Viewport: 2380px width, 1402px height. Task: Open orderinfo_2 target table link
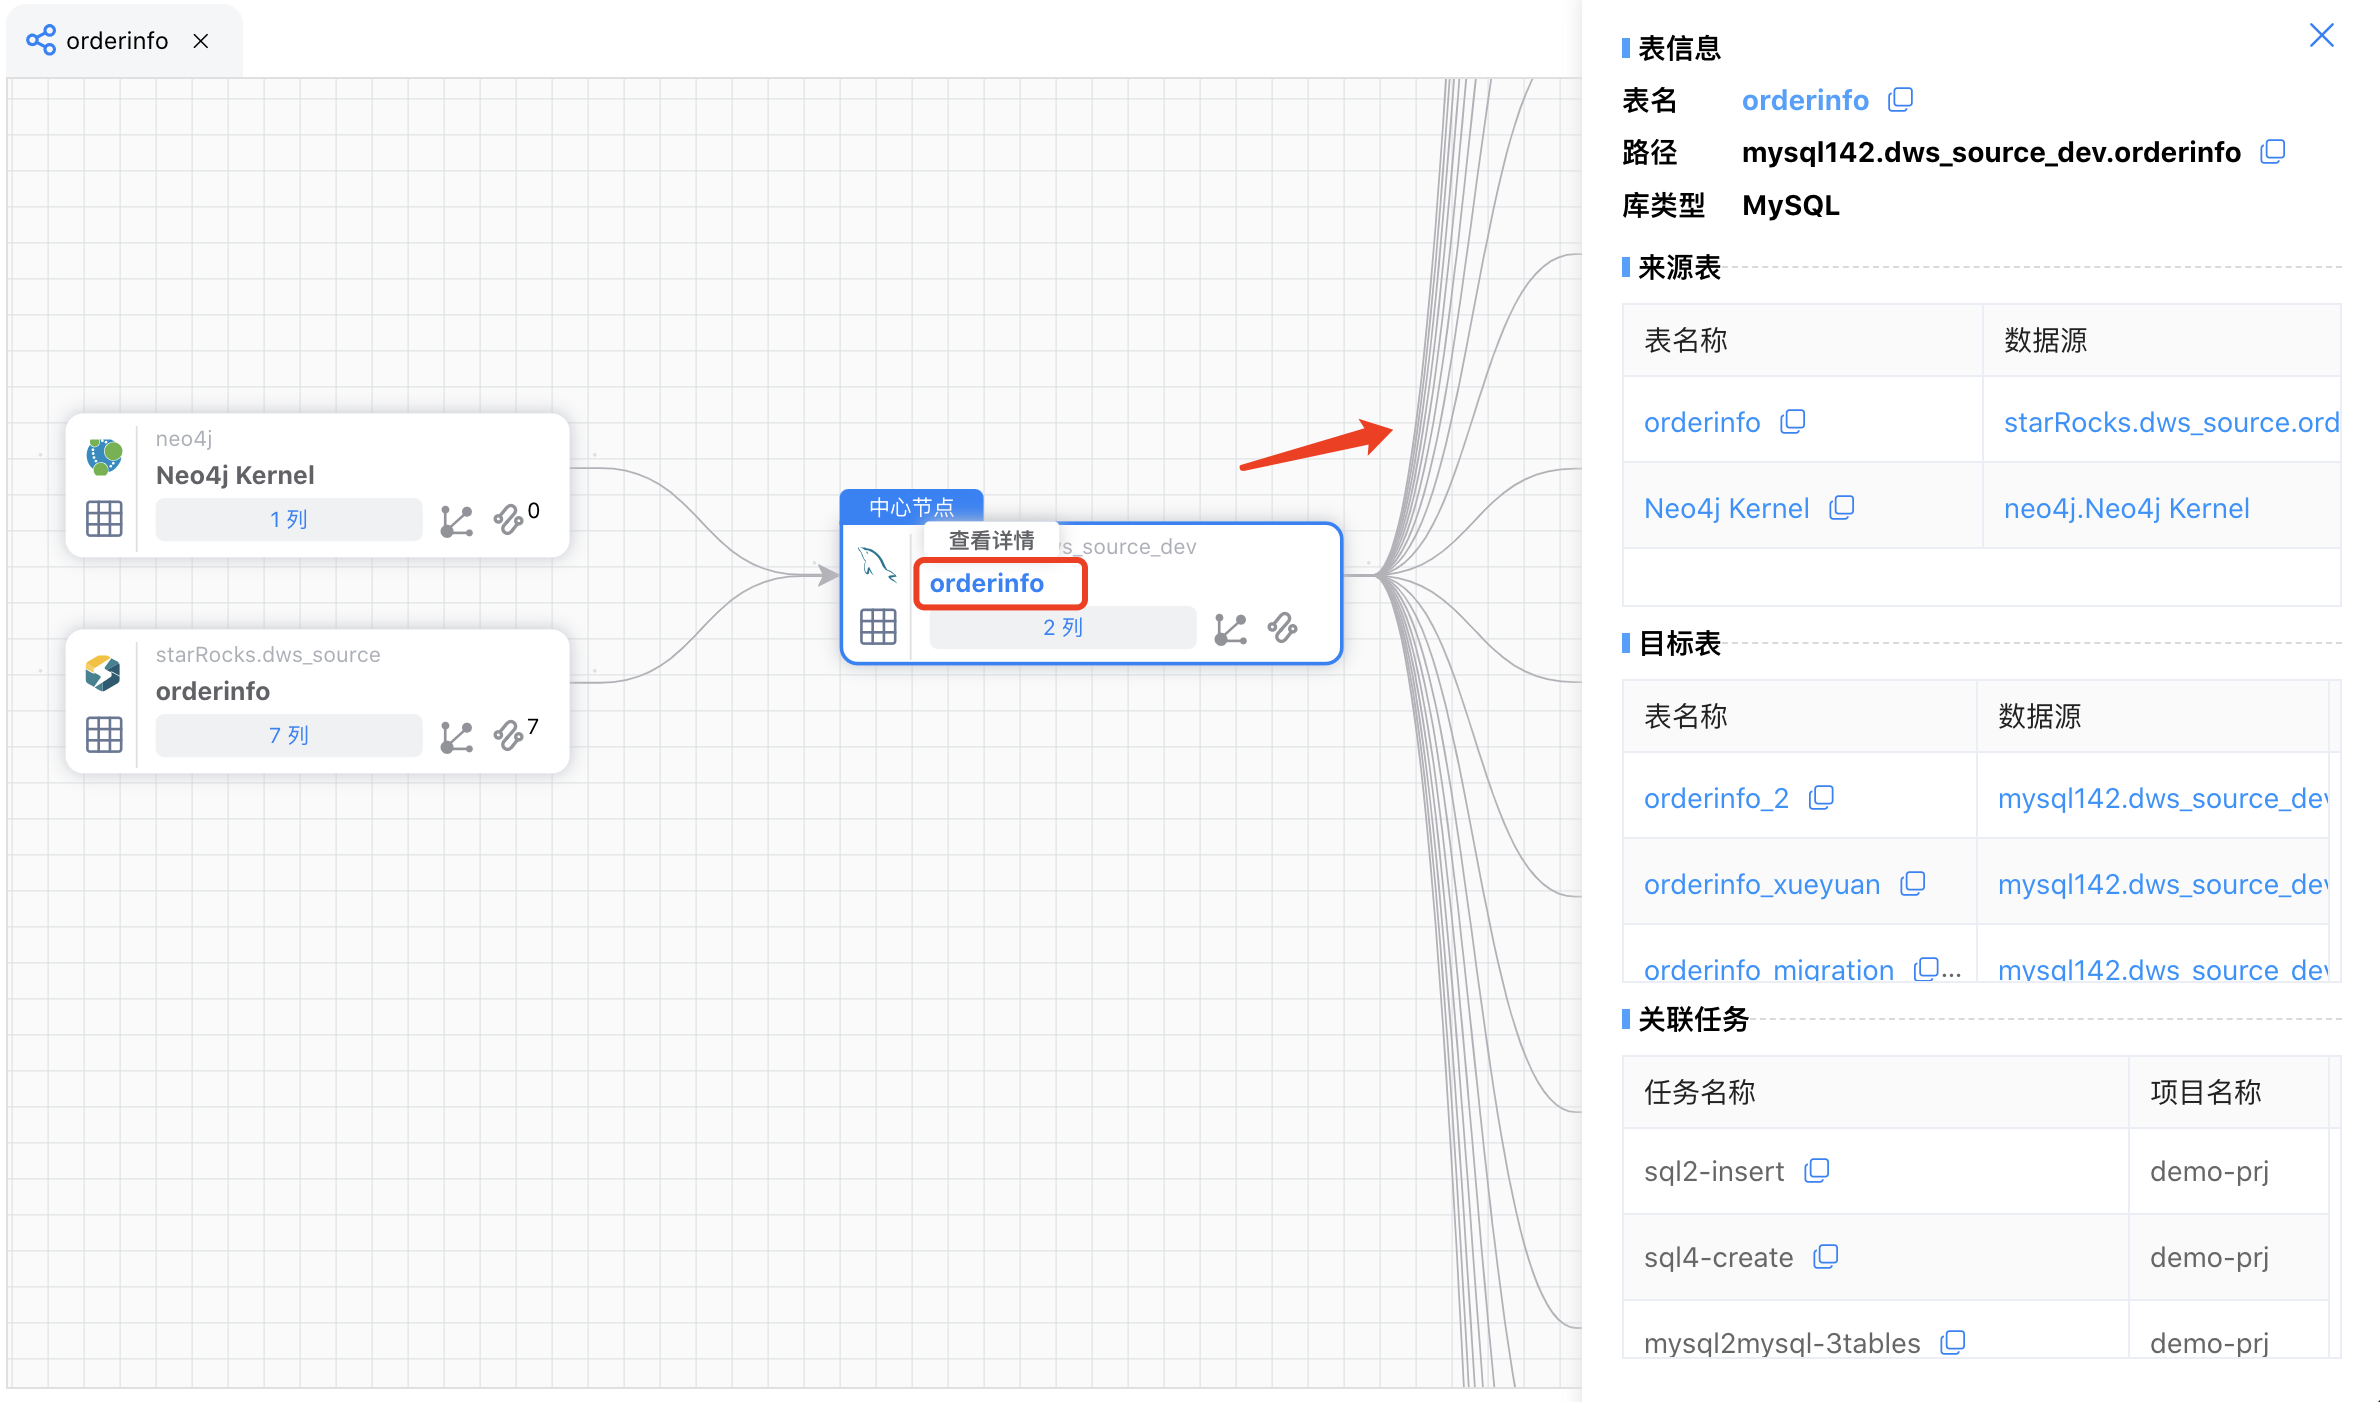click(x=1716, y=798)
